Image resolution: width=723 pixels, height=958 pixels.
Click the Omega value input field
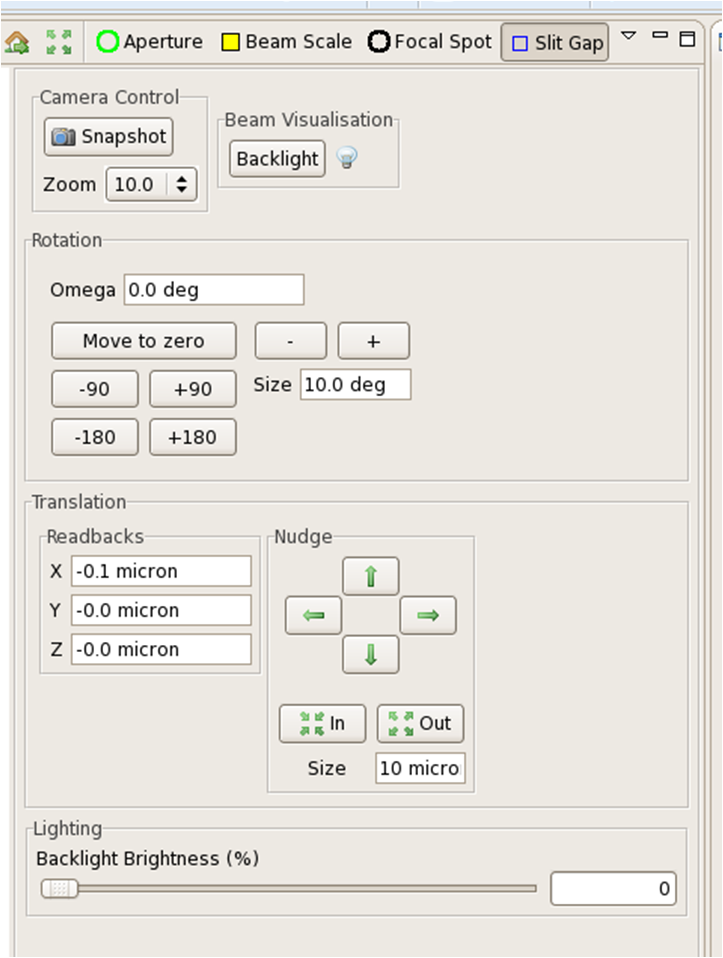214,290
